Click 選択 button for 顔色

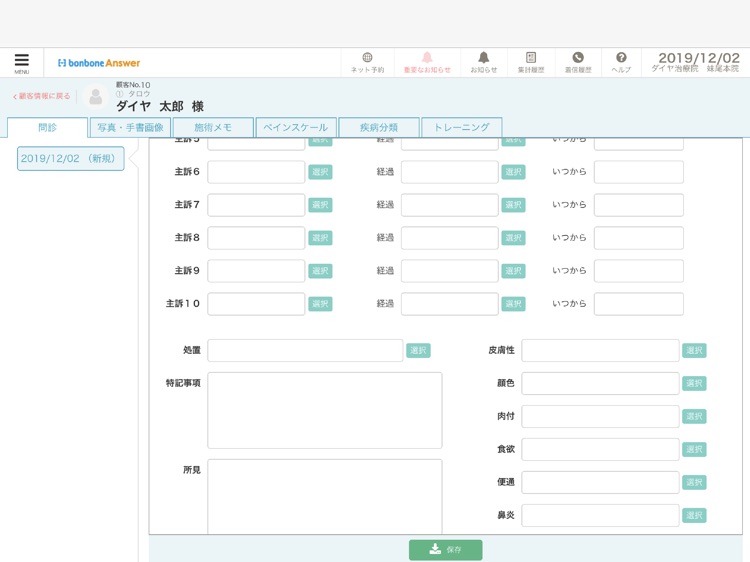(x=694, y=383)
